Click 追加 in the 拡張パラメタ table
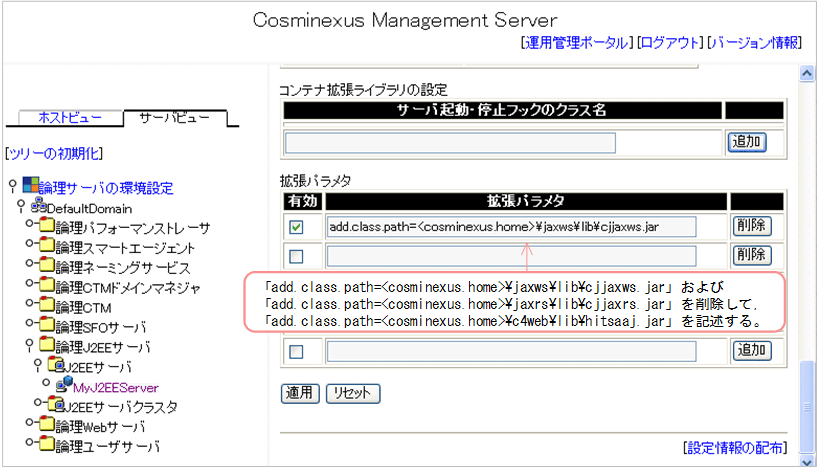This screenshot has height=469, width=819. click(752, 350)
